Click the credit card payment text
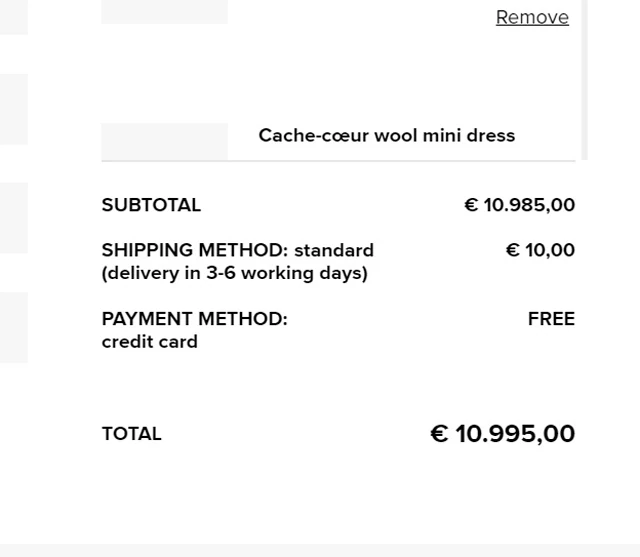This screenshot has width=640, height=557. coord(149,342)
